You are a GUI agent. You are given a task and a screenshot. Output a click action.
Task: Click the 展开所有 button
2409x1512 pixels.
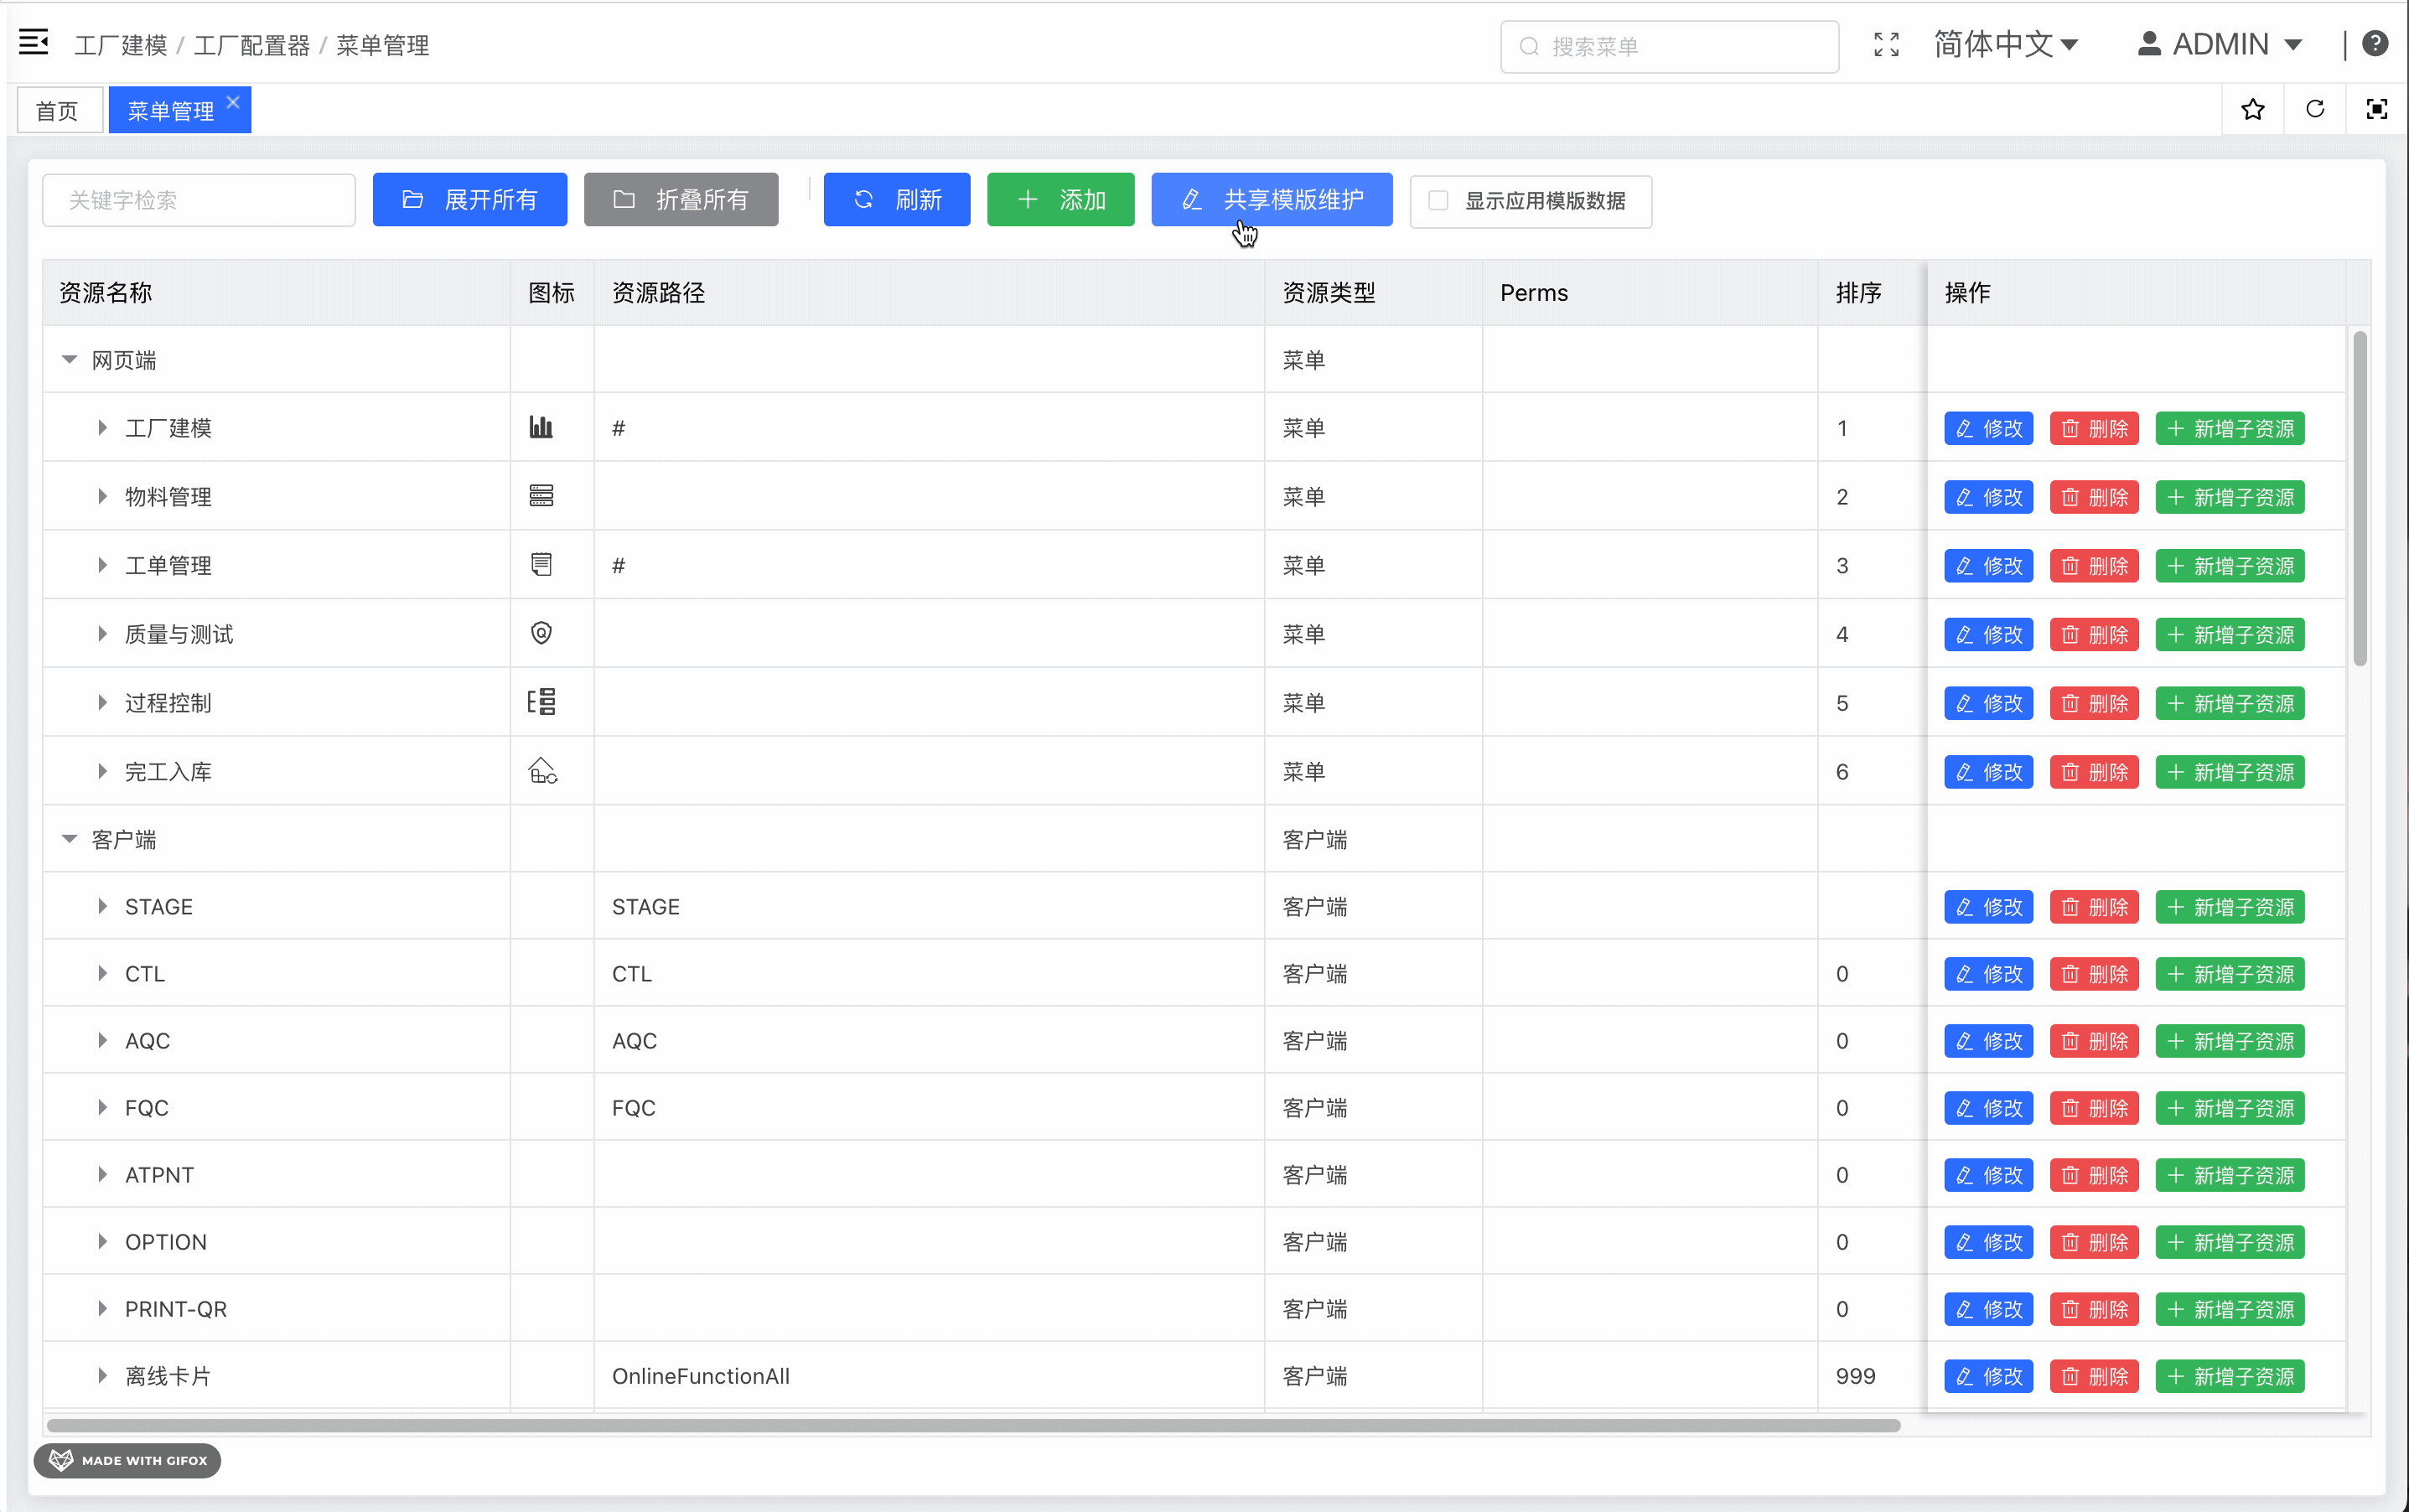[x=470, y=200]
